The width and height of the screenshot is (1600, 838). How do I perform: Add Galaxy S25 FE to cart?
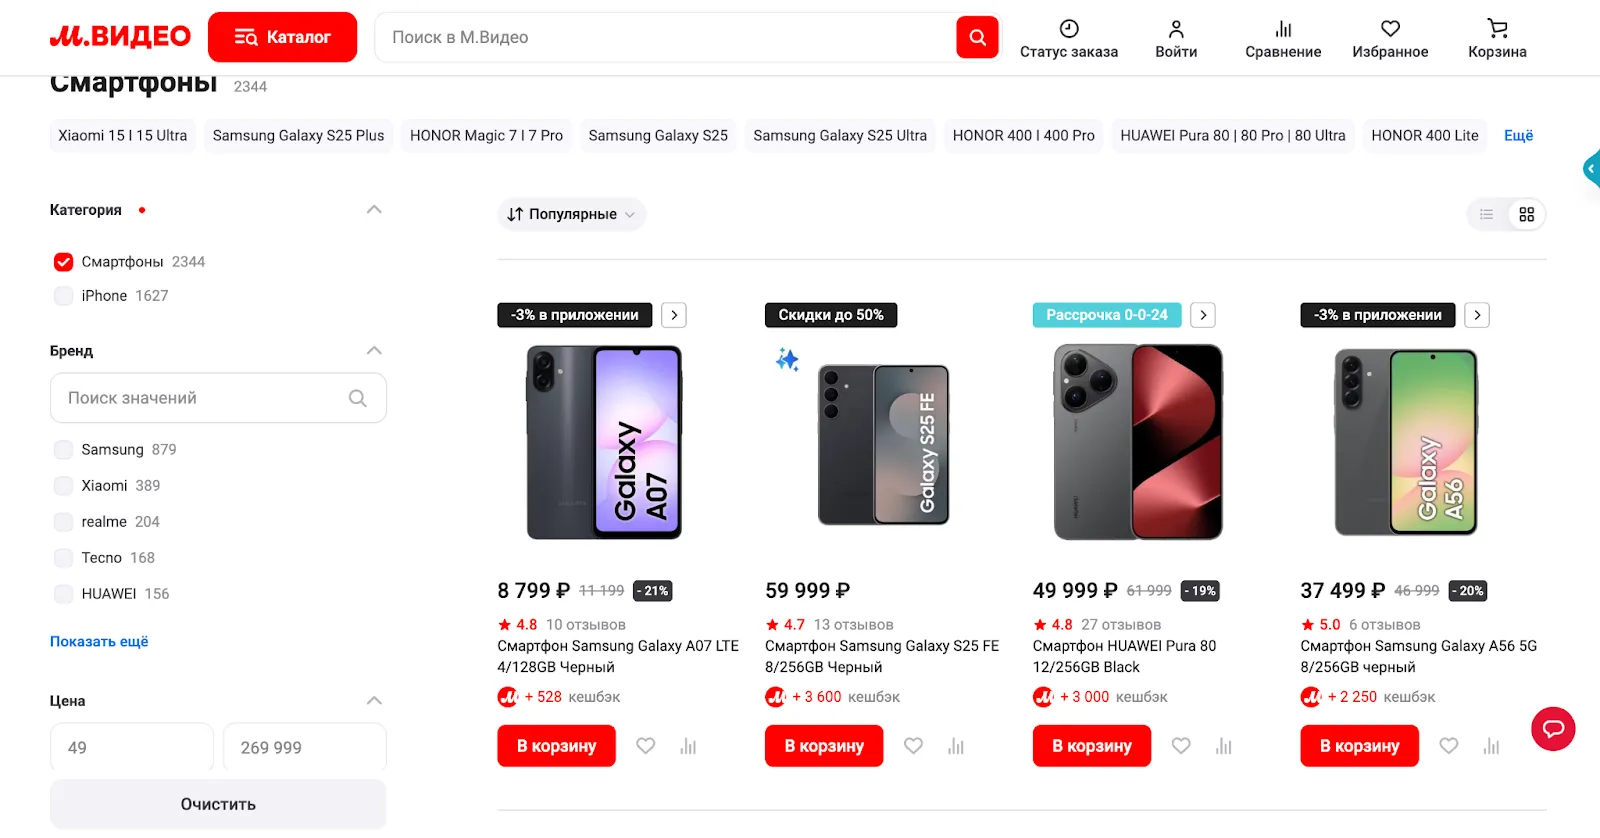coord(824,746)
